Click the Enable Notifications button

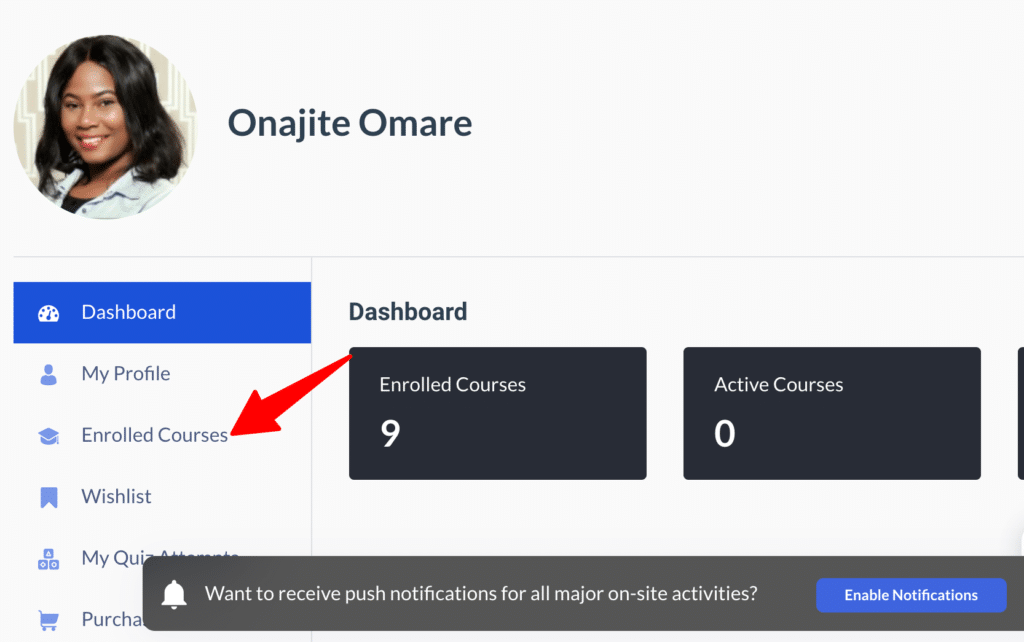click(x=911, y=595)
